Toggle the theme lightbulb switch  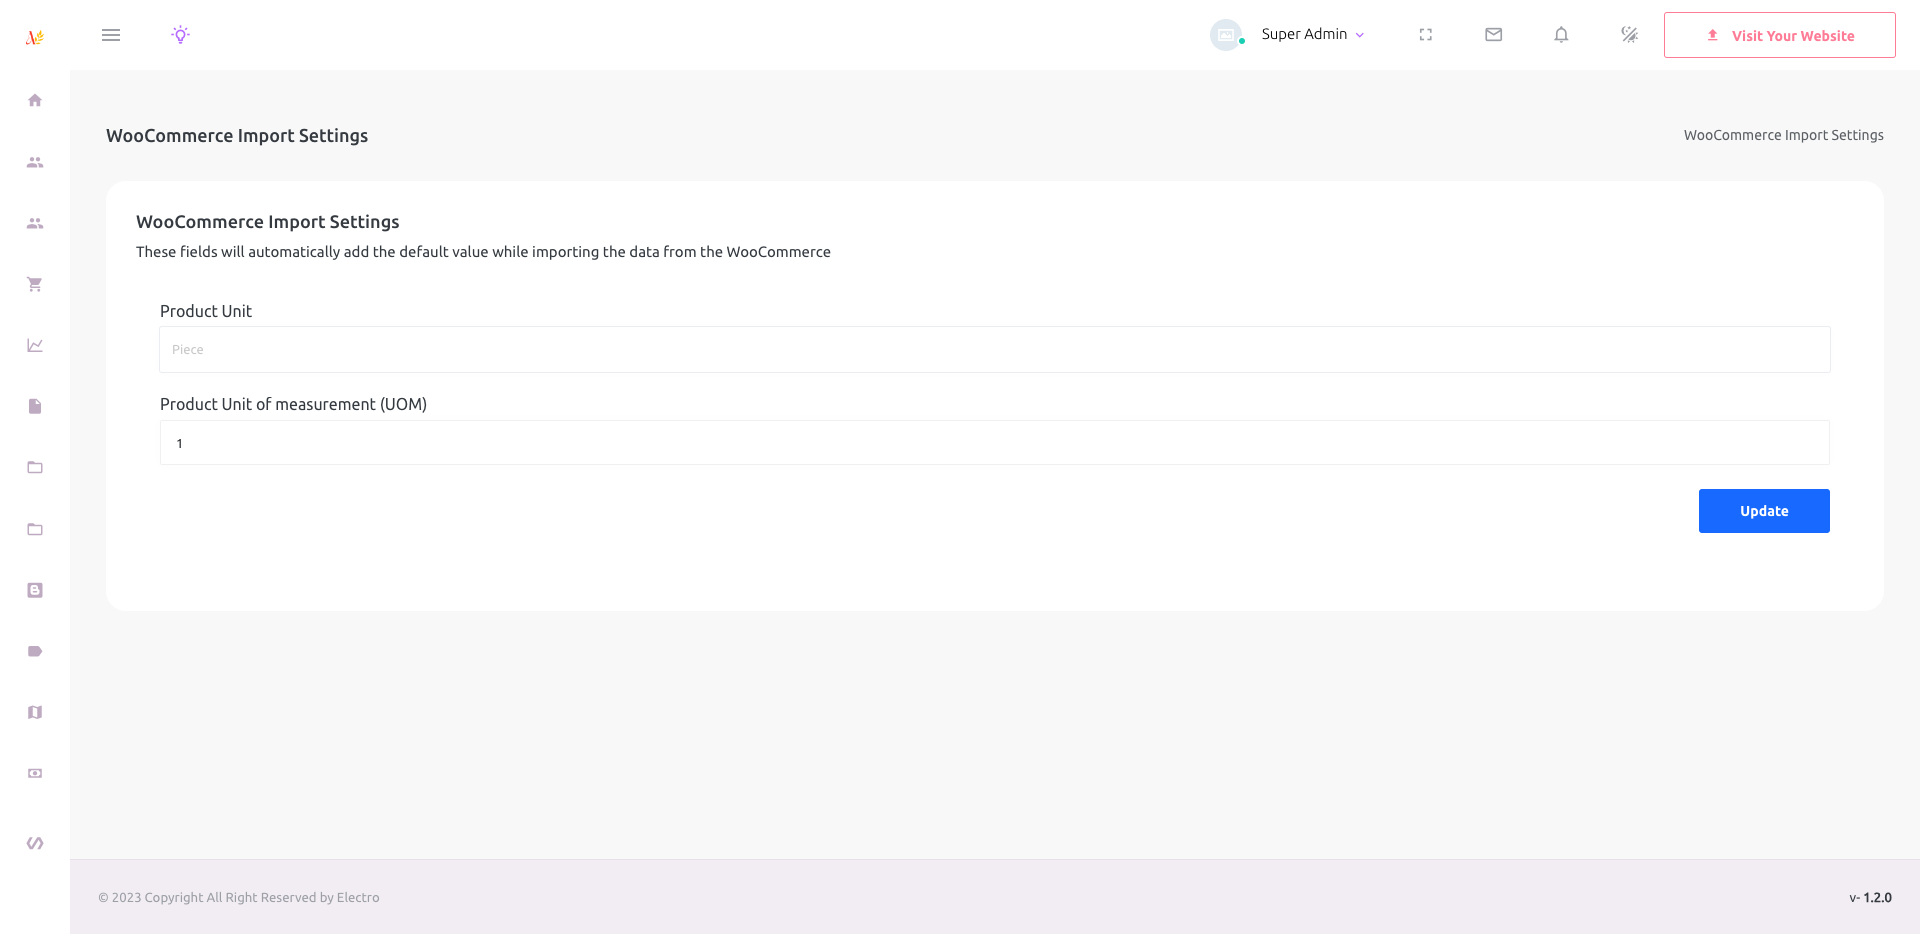pyautogui.click(x=181, y=34)
